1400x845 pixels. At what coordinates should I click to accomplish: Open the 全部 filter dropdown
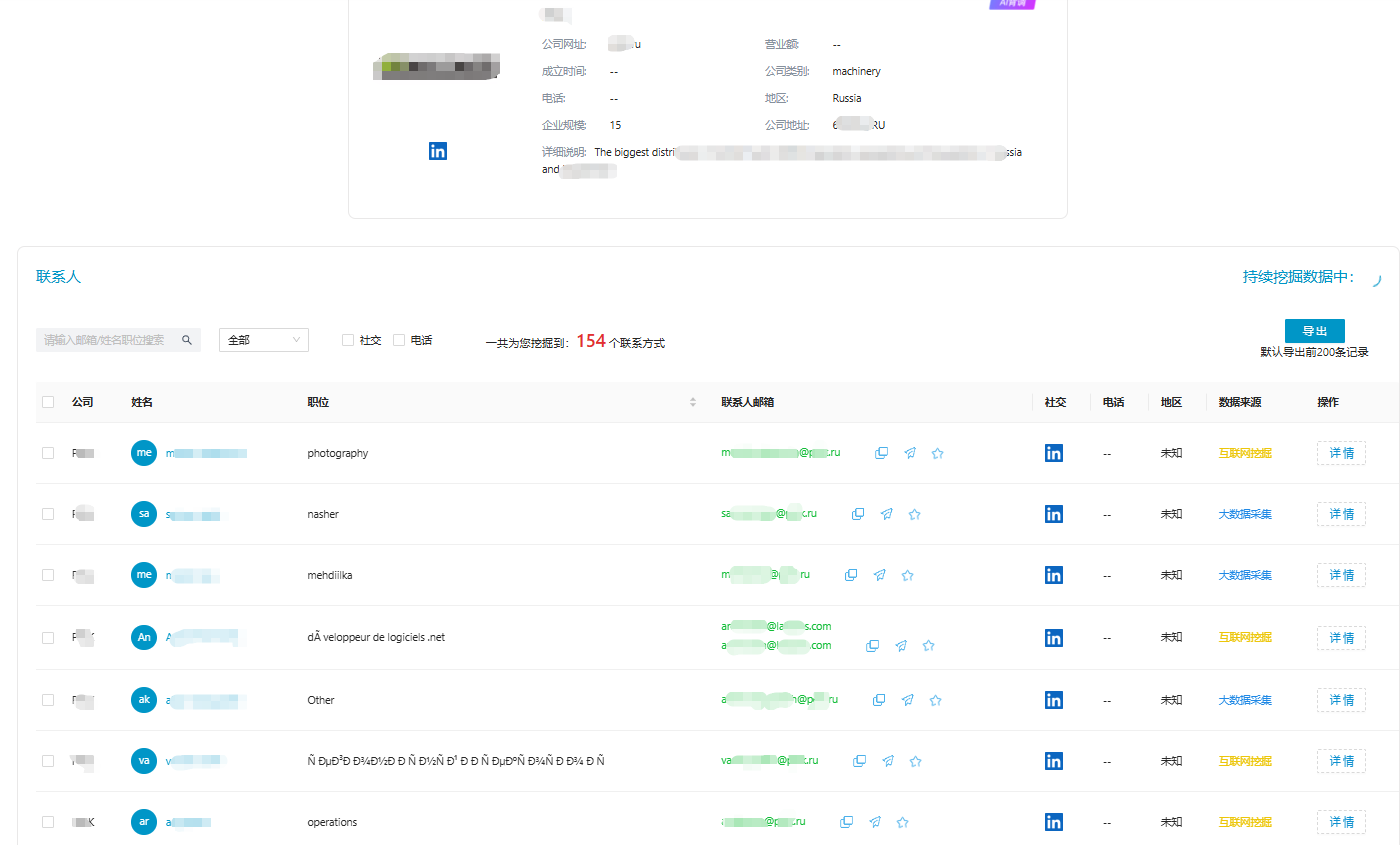pyautogui.click(x=264, y=340)
